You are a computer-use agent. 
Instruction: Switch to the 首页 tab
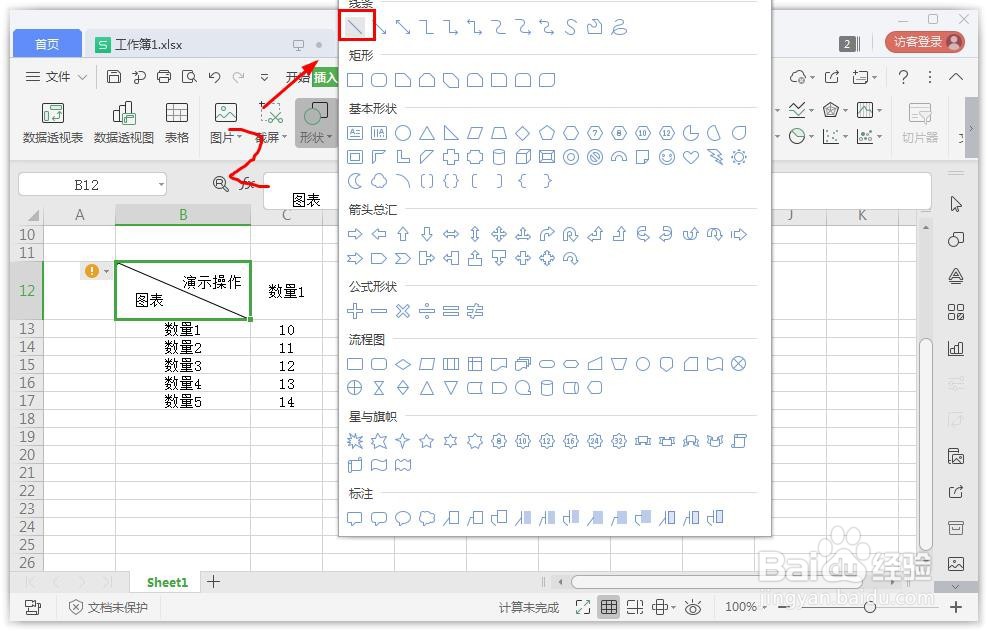click(46, 43)
